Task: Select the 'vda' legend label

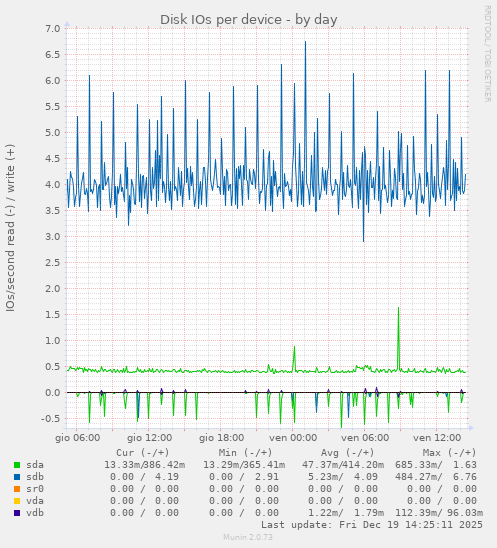Action: (x=35, y=500)
